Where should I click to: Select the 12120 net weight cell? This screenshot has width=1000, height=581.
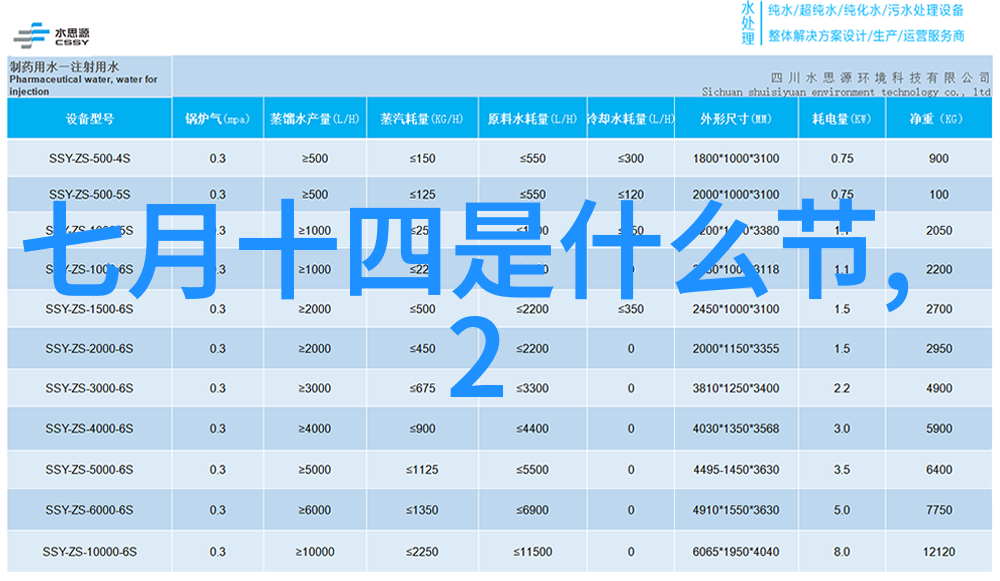(x=938, y=552)
